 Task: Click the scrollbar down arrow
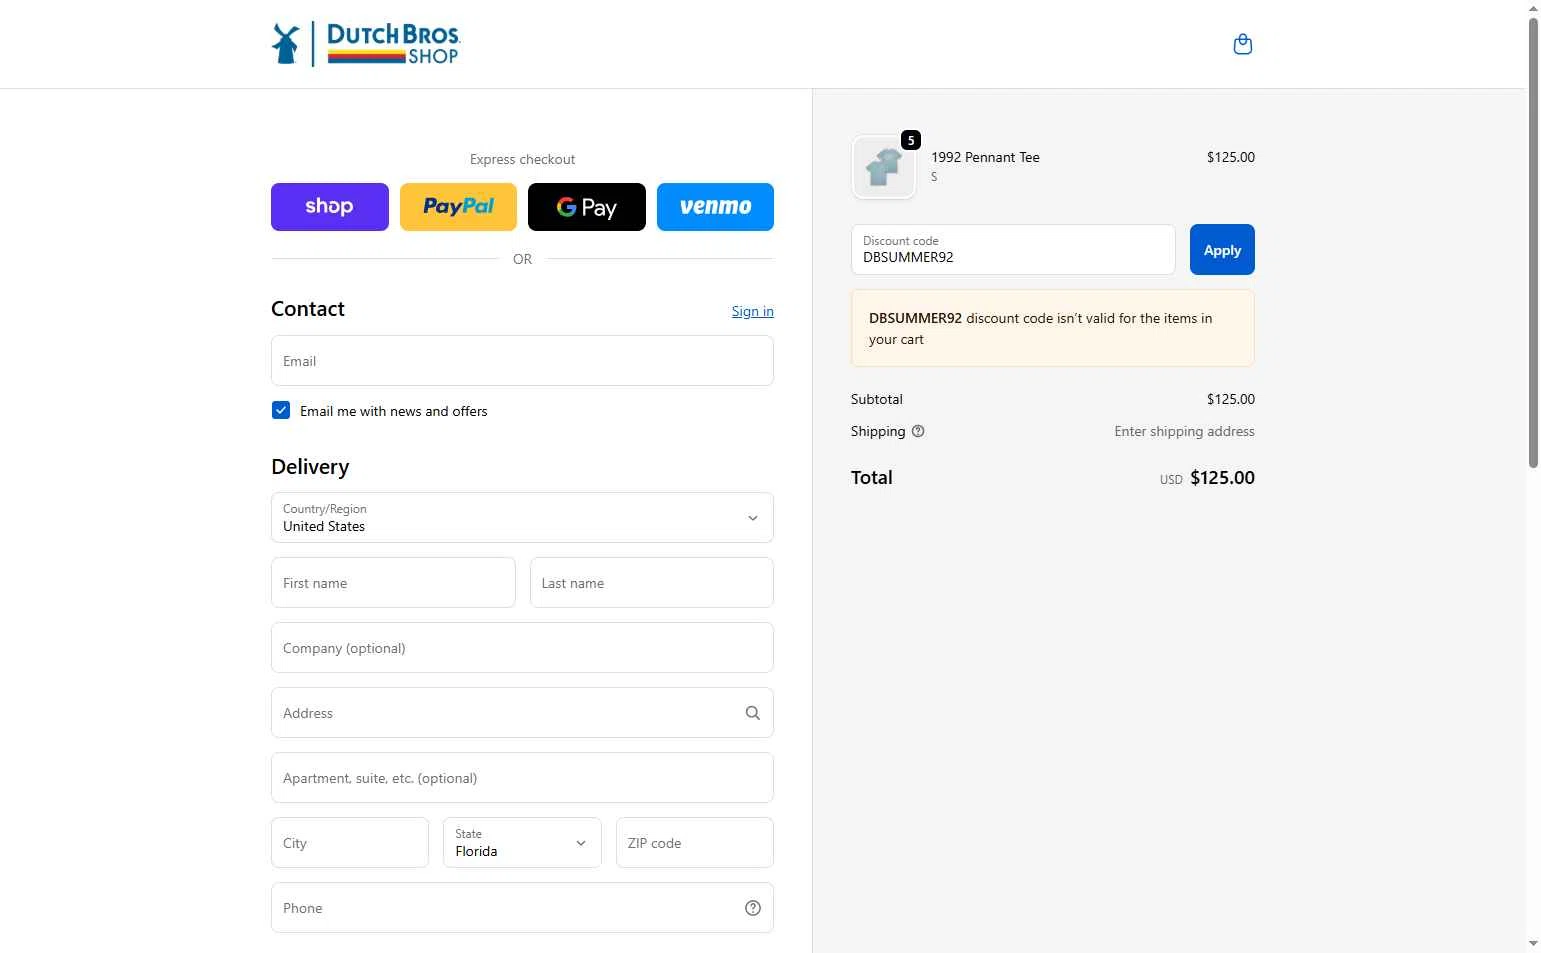click(1533, 943)
